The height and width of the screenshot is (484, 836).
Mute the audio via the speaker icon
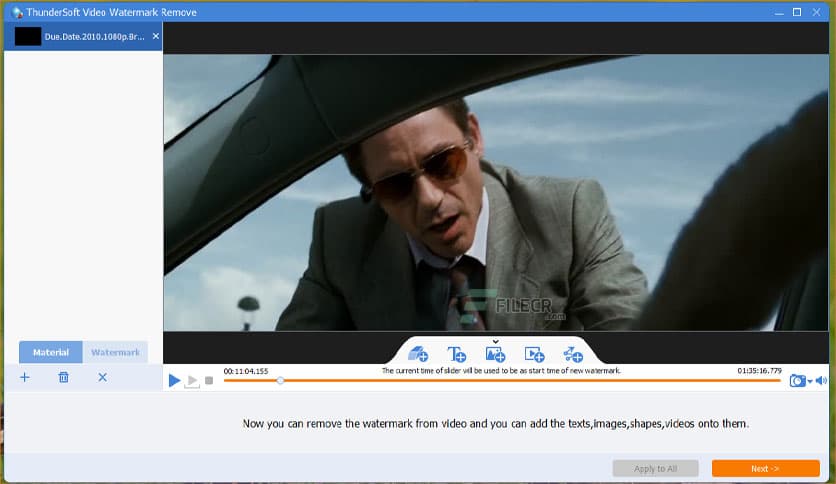821,381
